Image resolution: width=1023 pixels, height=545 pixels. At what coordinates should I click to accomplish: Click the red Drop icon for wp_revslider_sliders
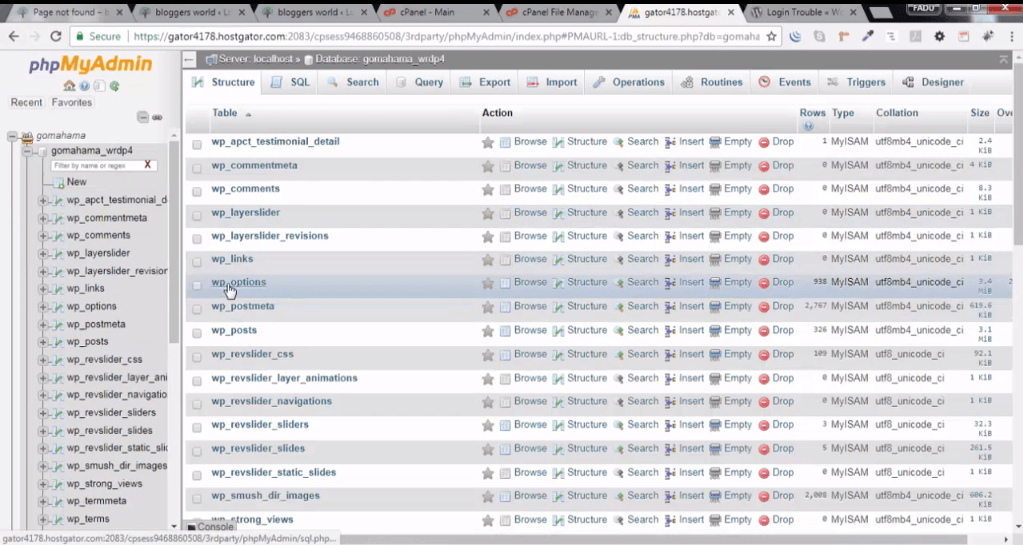pyautogui.click(x=764, y=426)
